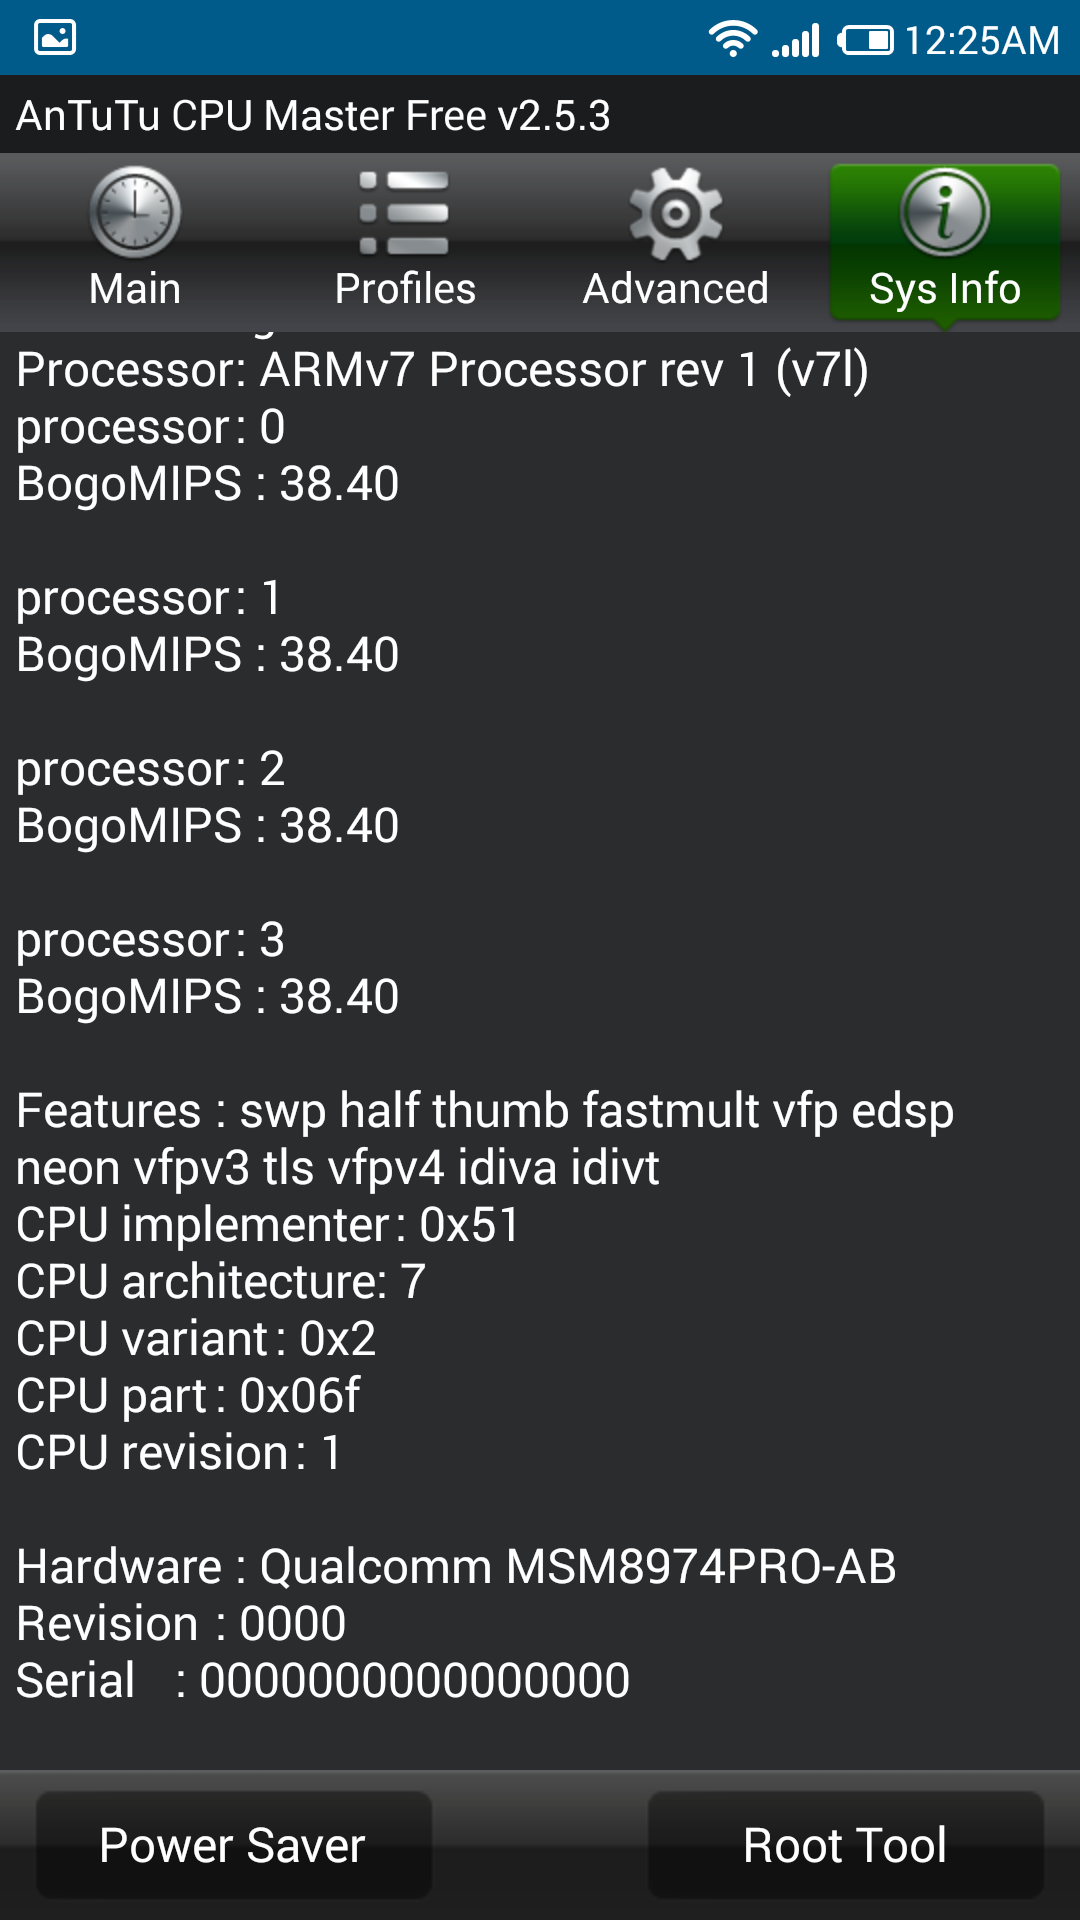The width and height of the screenshot is (1080, 1920).
Task: Tap the Hardware Qualcomm MSM8974PRO-AB line
Action: point(456,1567)
